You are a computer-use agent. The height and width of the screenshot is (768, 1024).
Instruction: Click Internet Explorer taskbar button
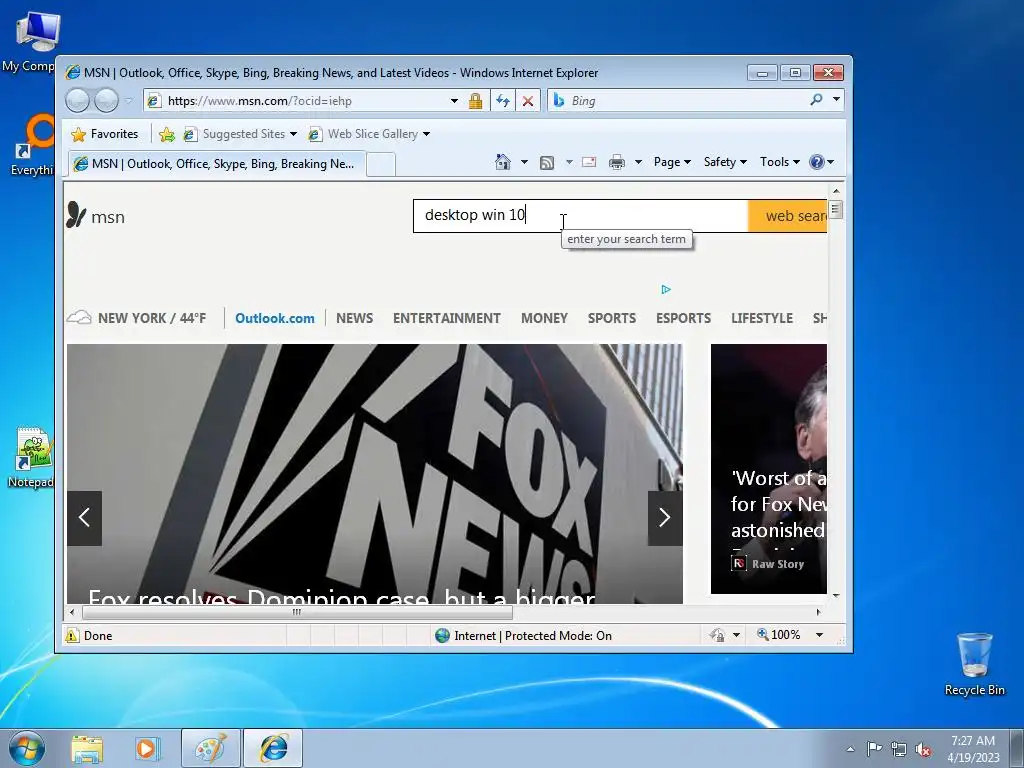coord(273,748)
